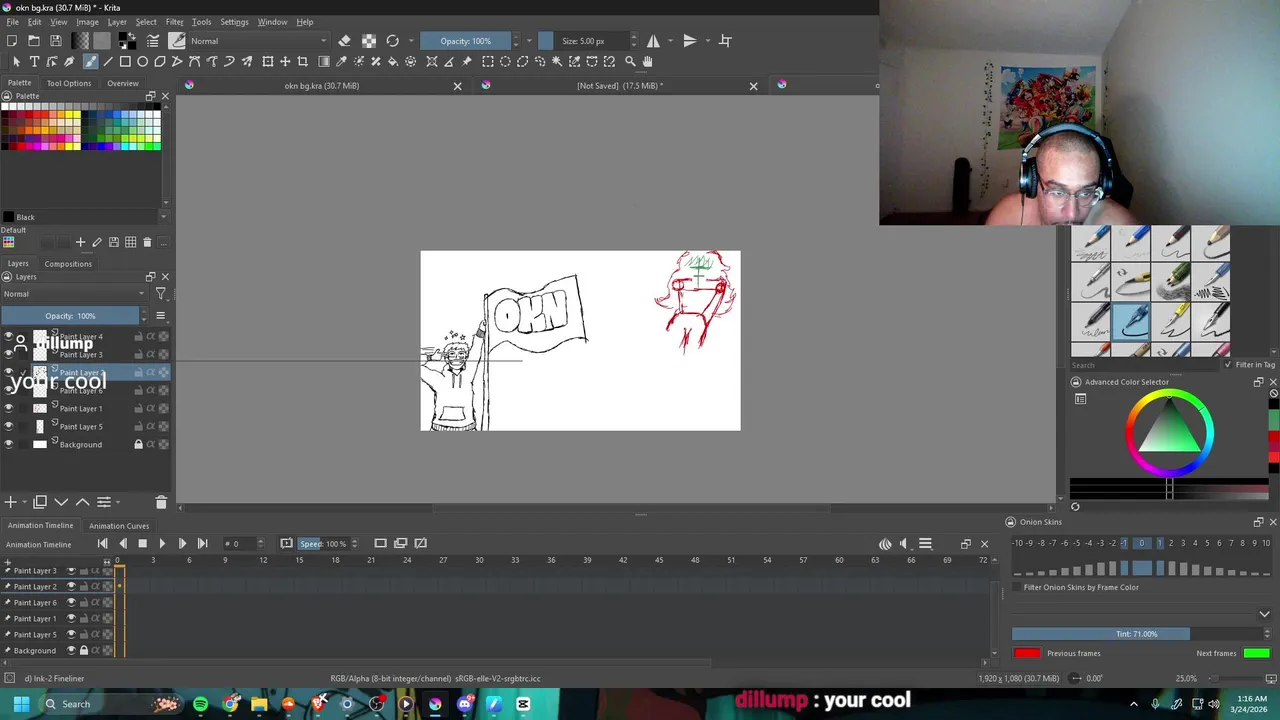Open the brush editor icon
The height and width of the screenshot is (720, 1280).
tap(153, 41)
